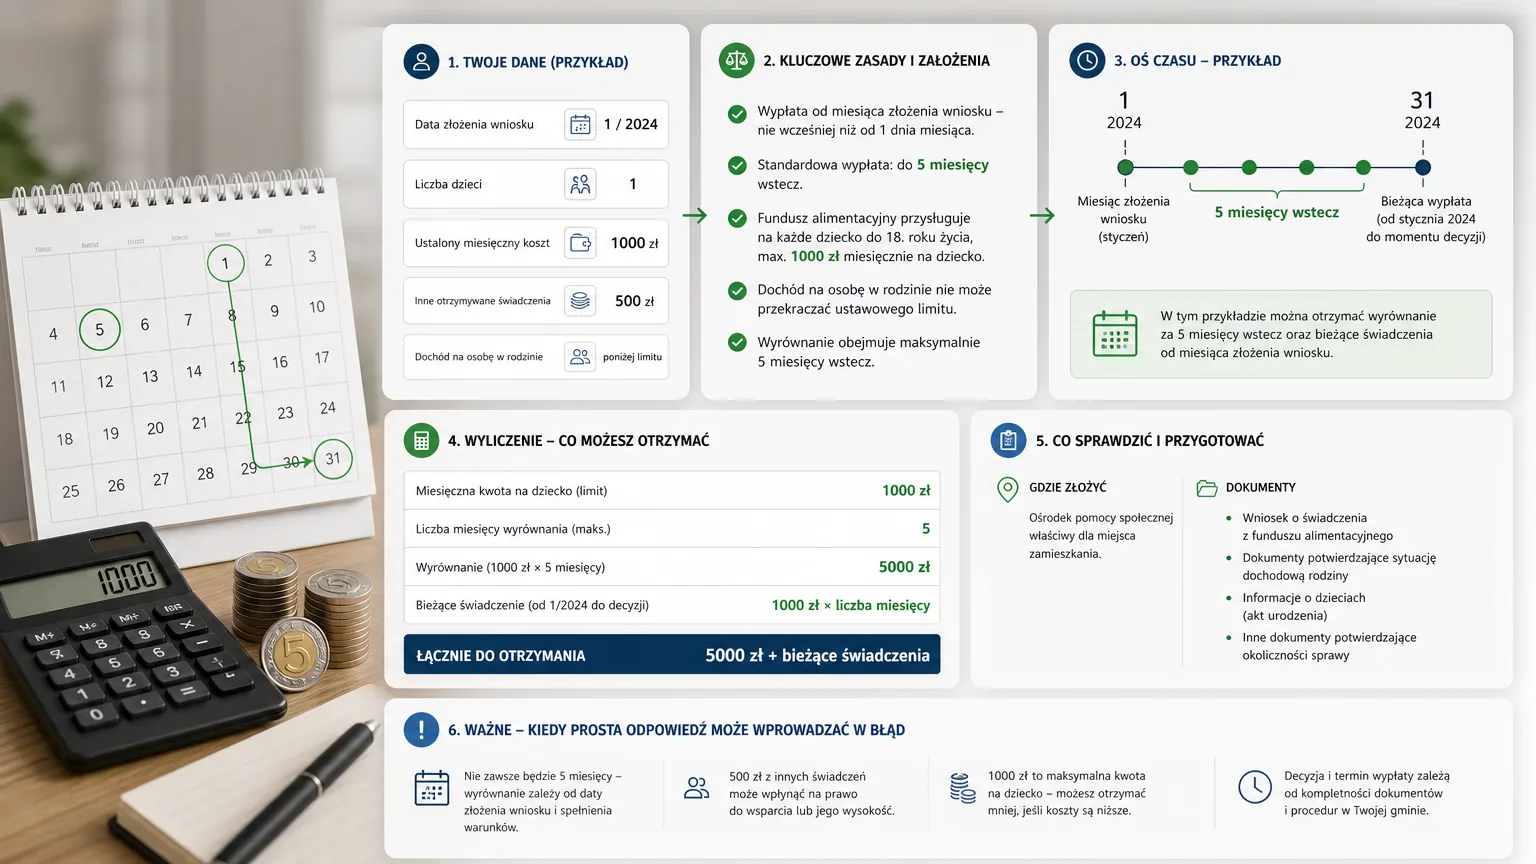The image size is (1536, 864).
Task: Click the clock icon of "Oś czasu – przykład"
Action: [1087, 60]
